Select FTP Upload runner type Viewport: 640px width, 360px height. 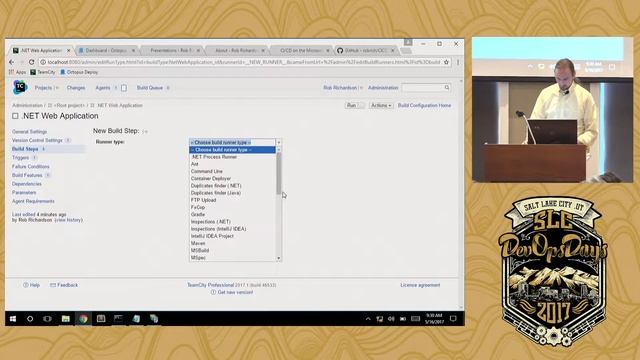tap(233, 200)
